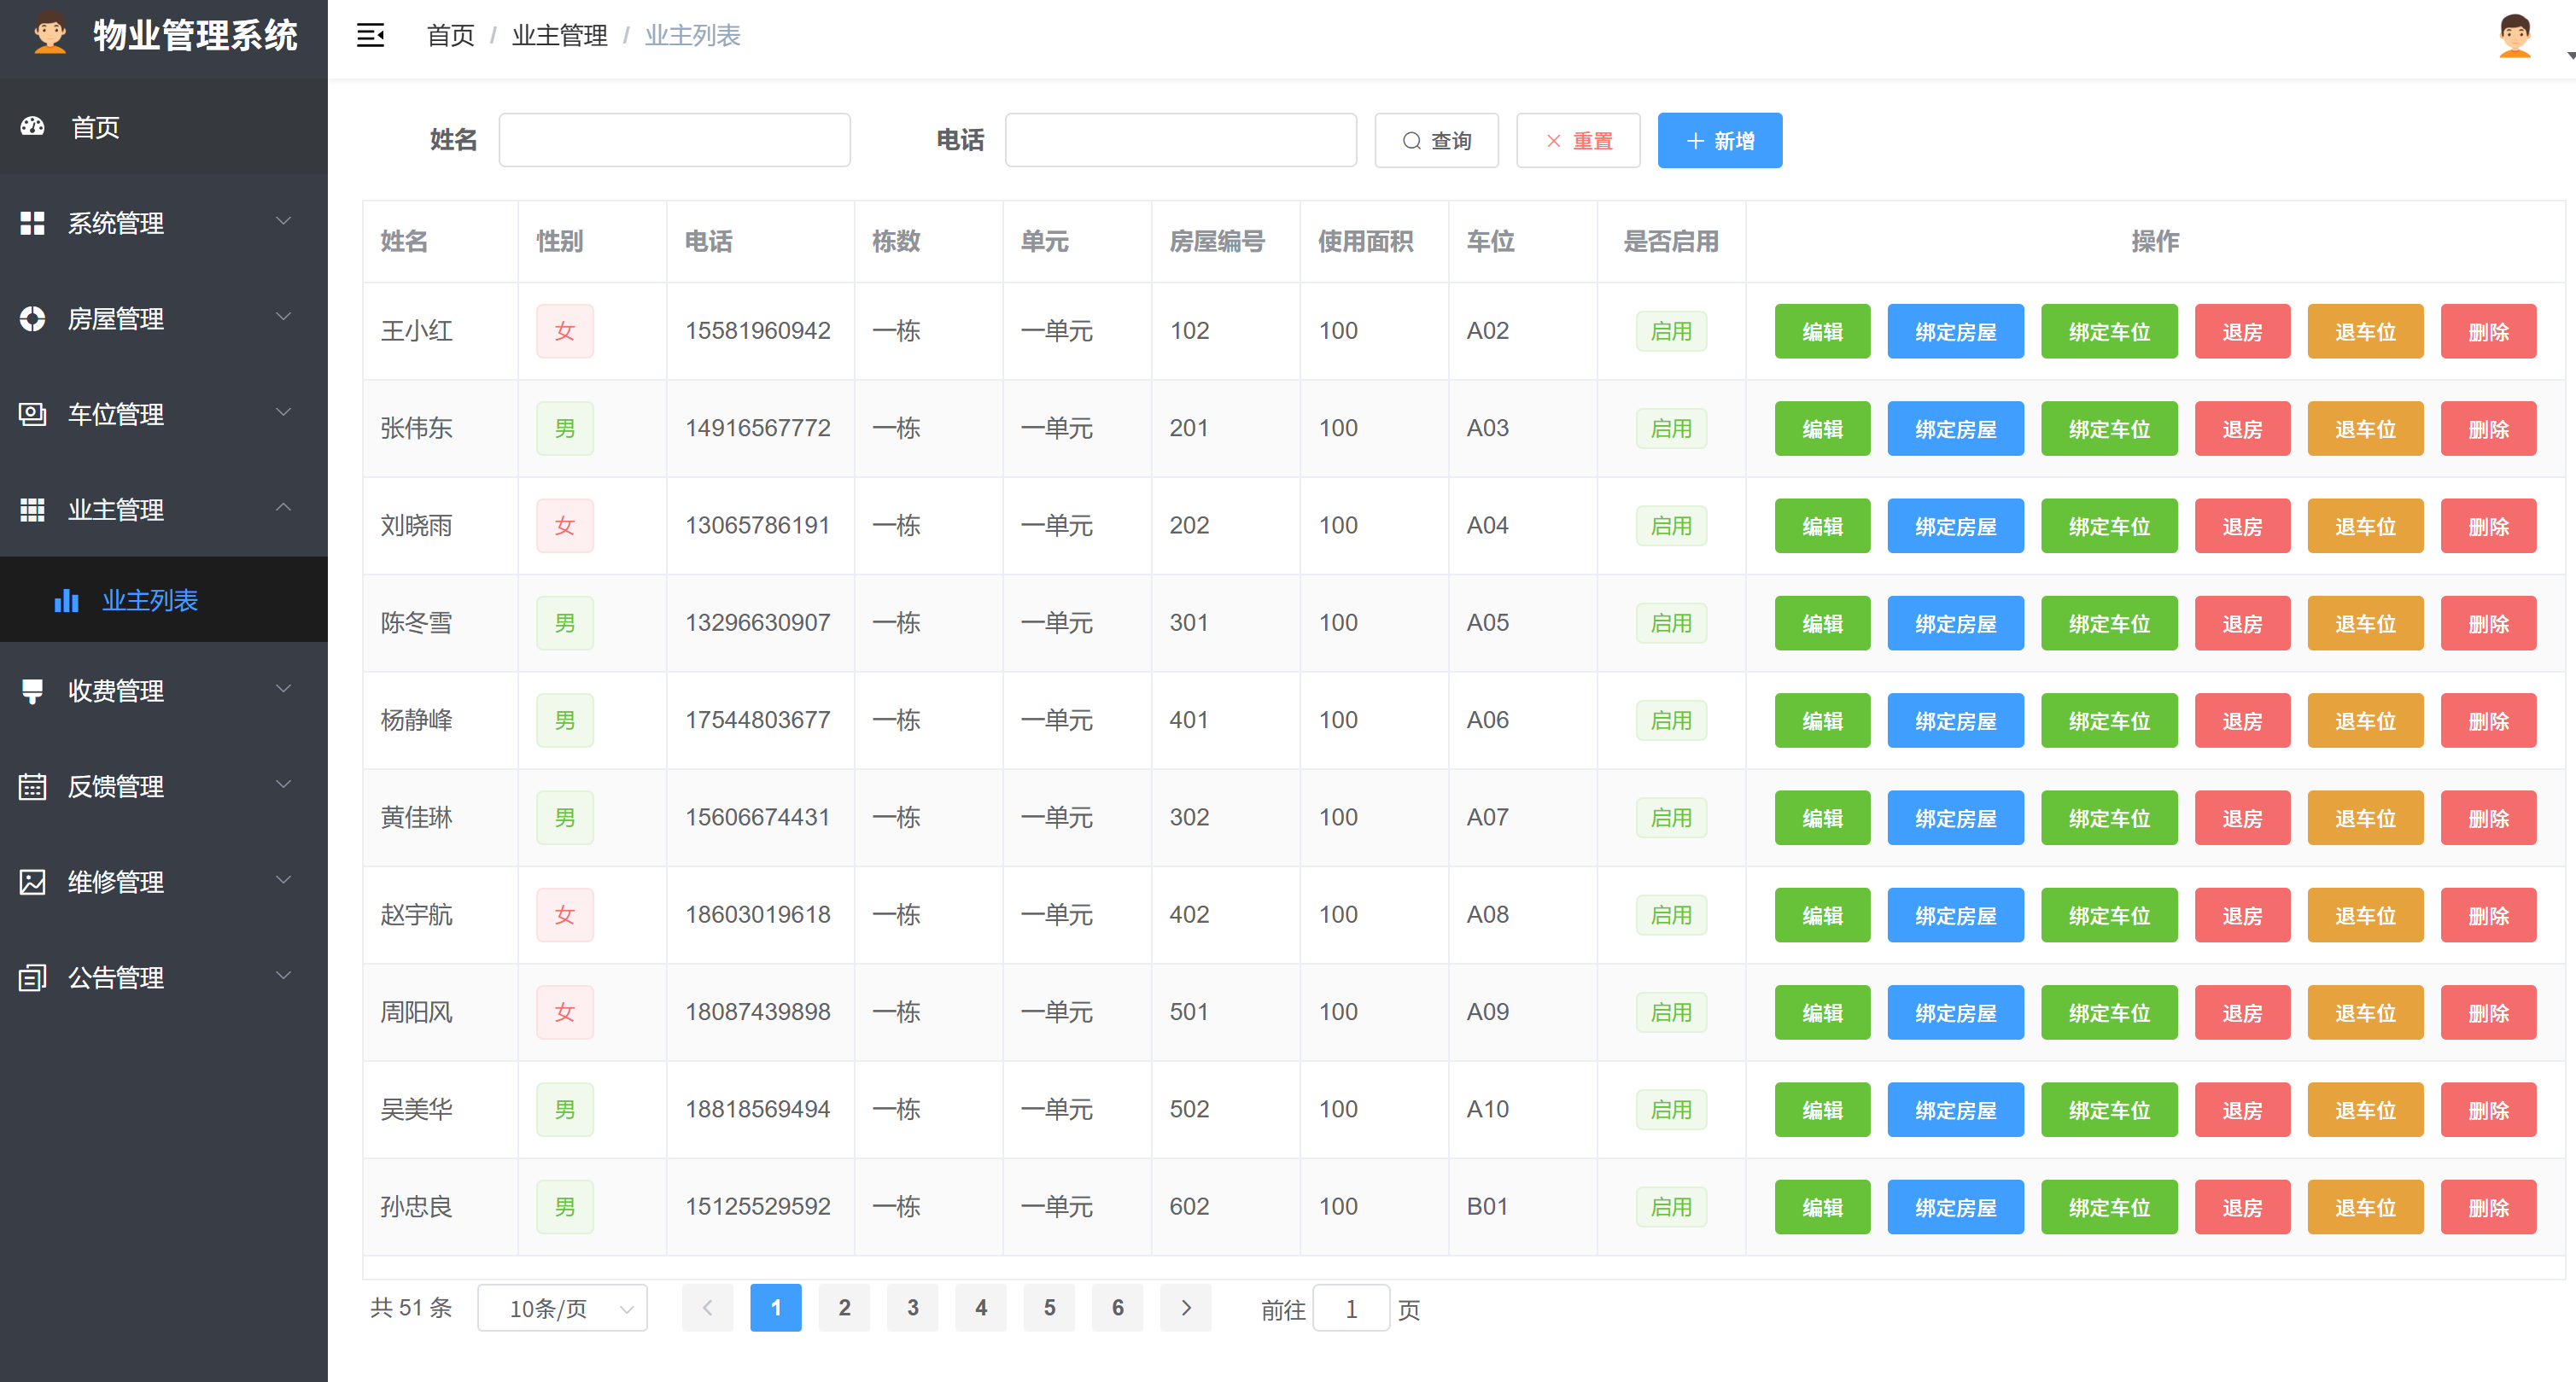
Task: Click the icon beside 车位管理
Action: coord(33,413)
